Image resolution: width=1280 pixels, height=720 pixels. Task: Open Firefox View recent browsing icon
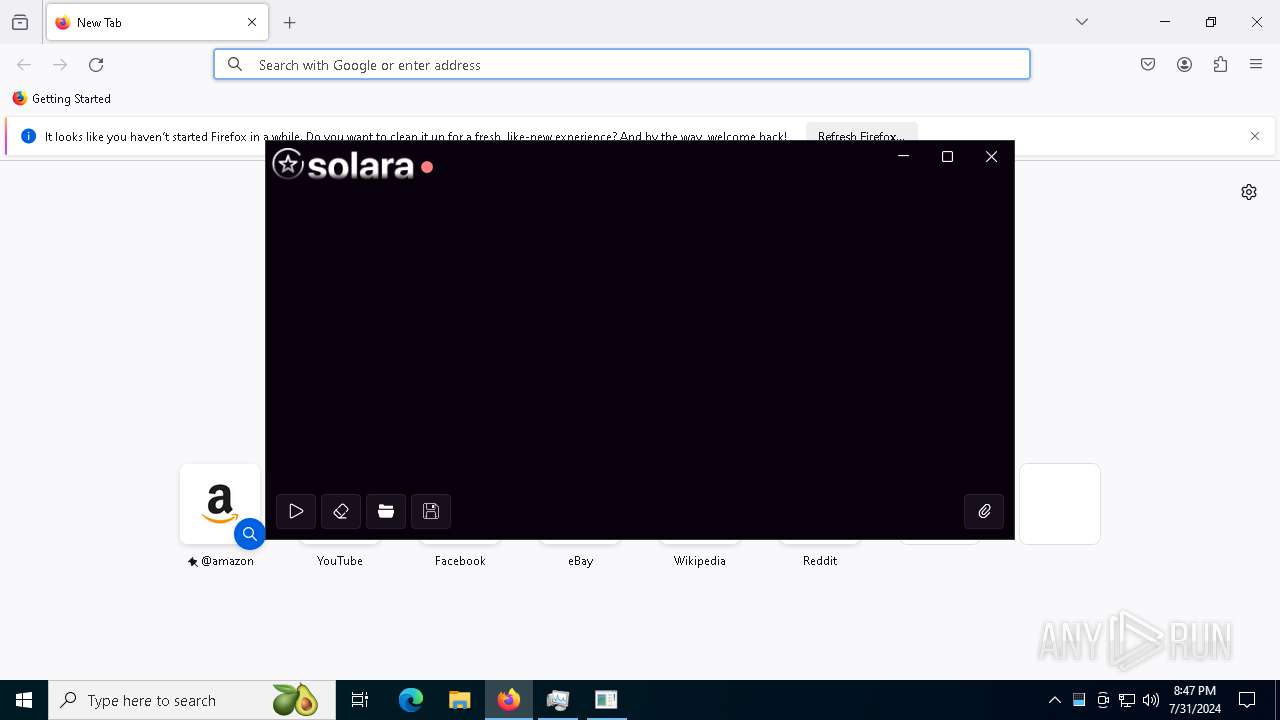[x=20, y=22]
